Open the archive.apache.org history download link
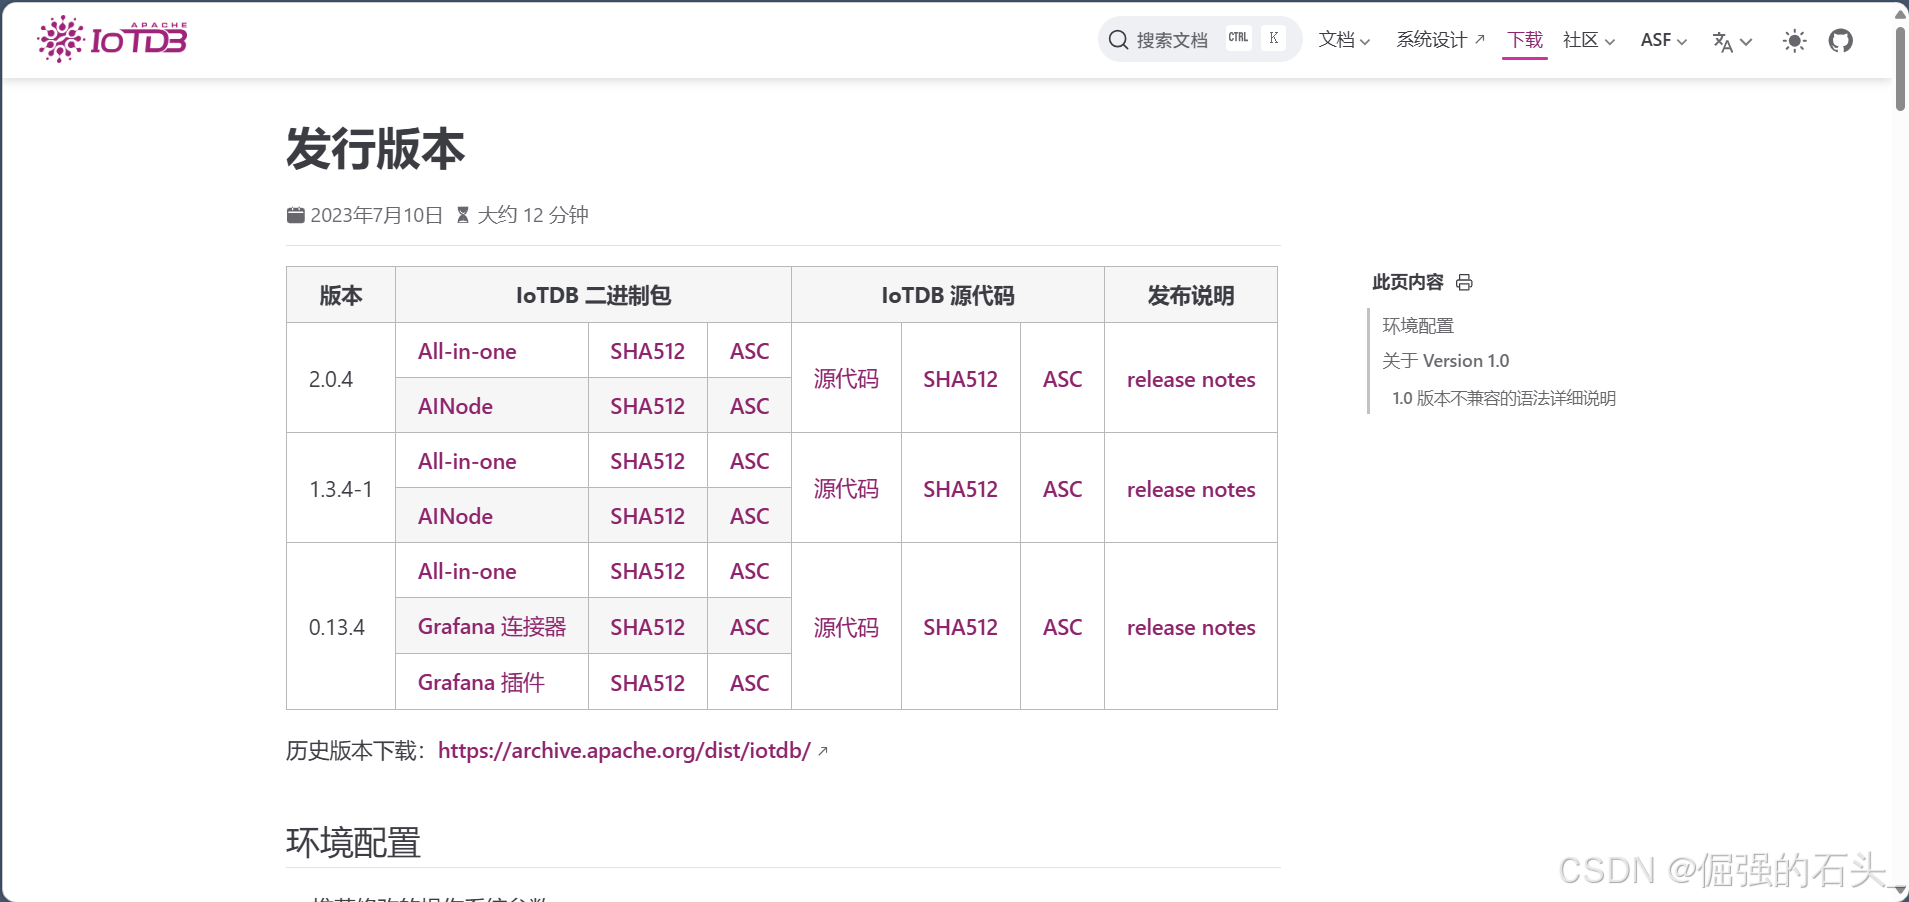Image resolution: width=1909 pixels, height=902 pixels. coord(624,750)
